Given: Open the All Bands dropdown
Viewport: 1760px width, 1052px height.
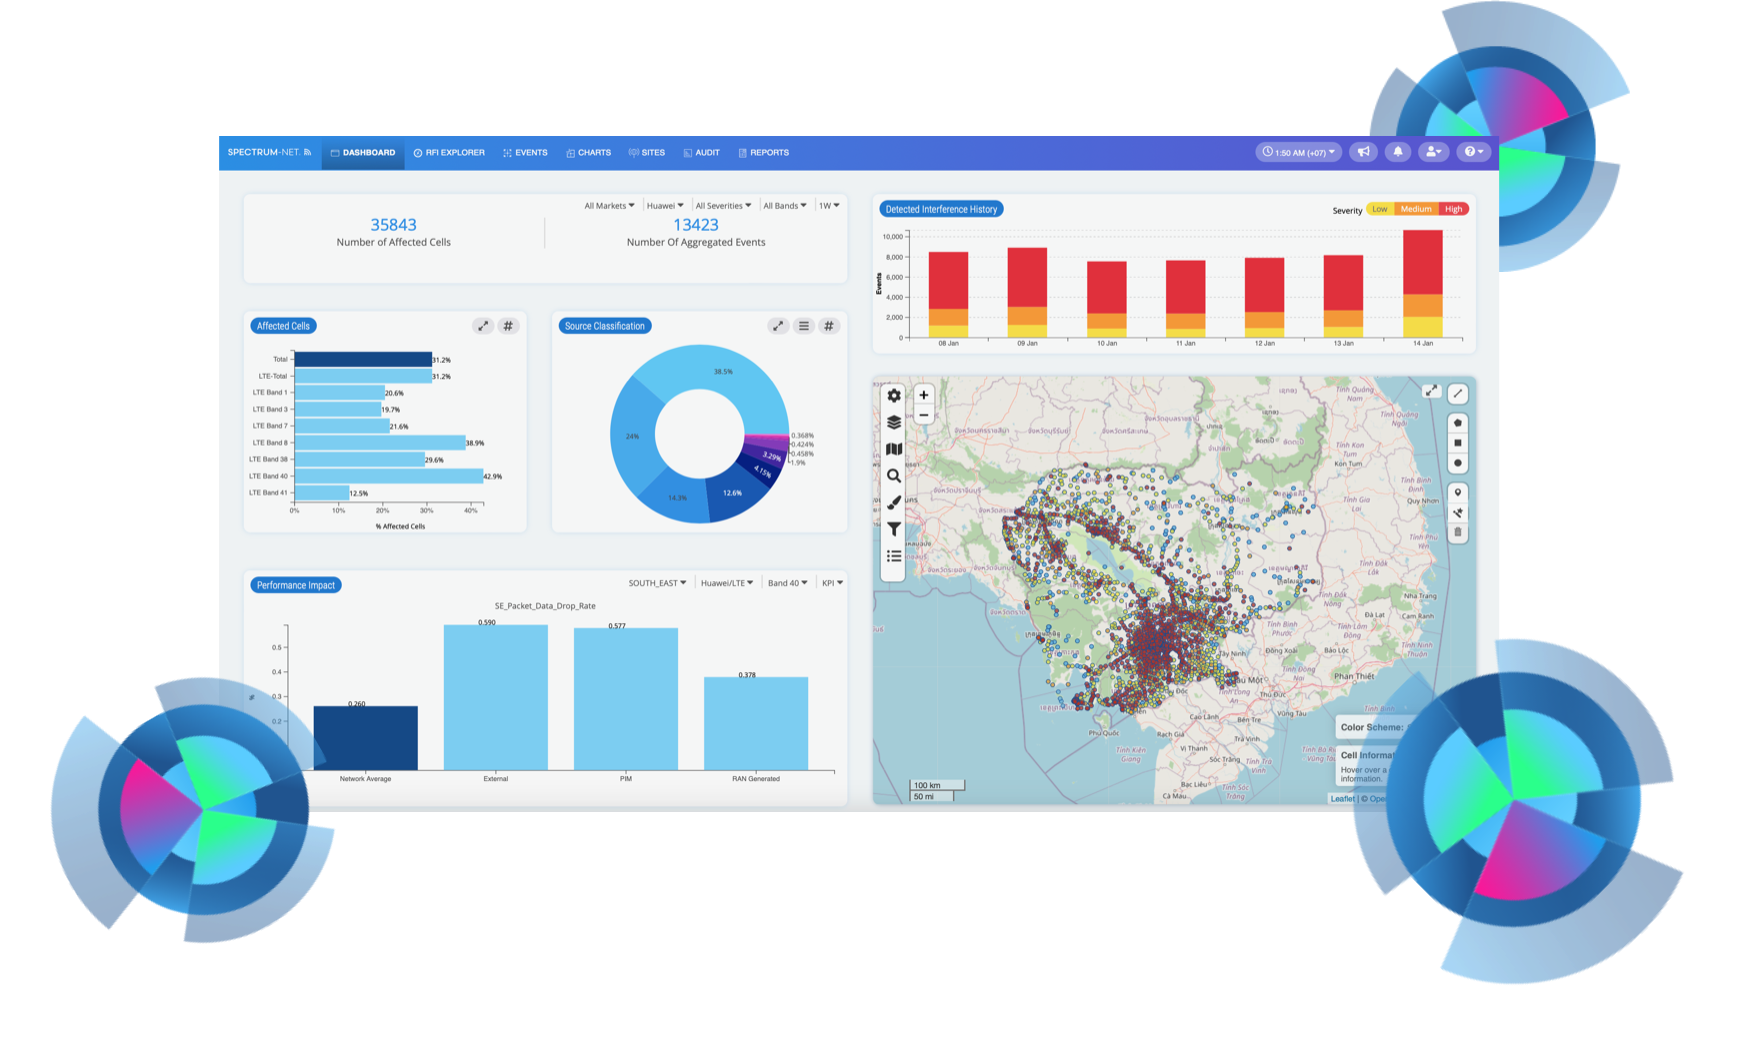Looking at the screenshot, I should coord(785,206).
